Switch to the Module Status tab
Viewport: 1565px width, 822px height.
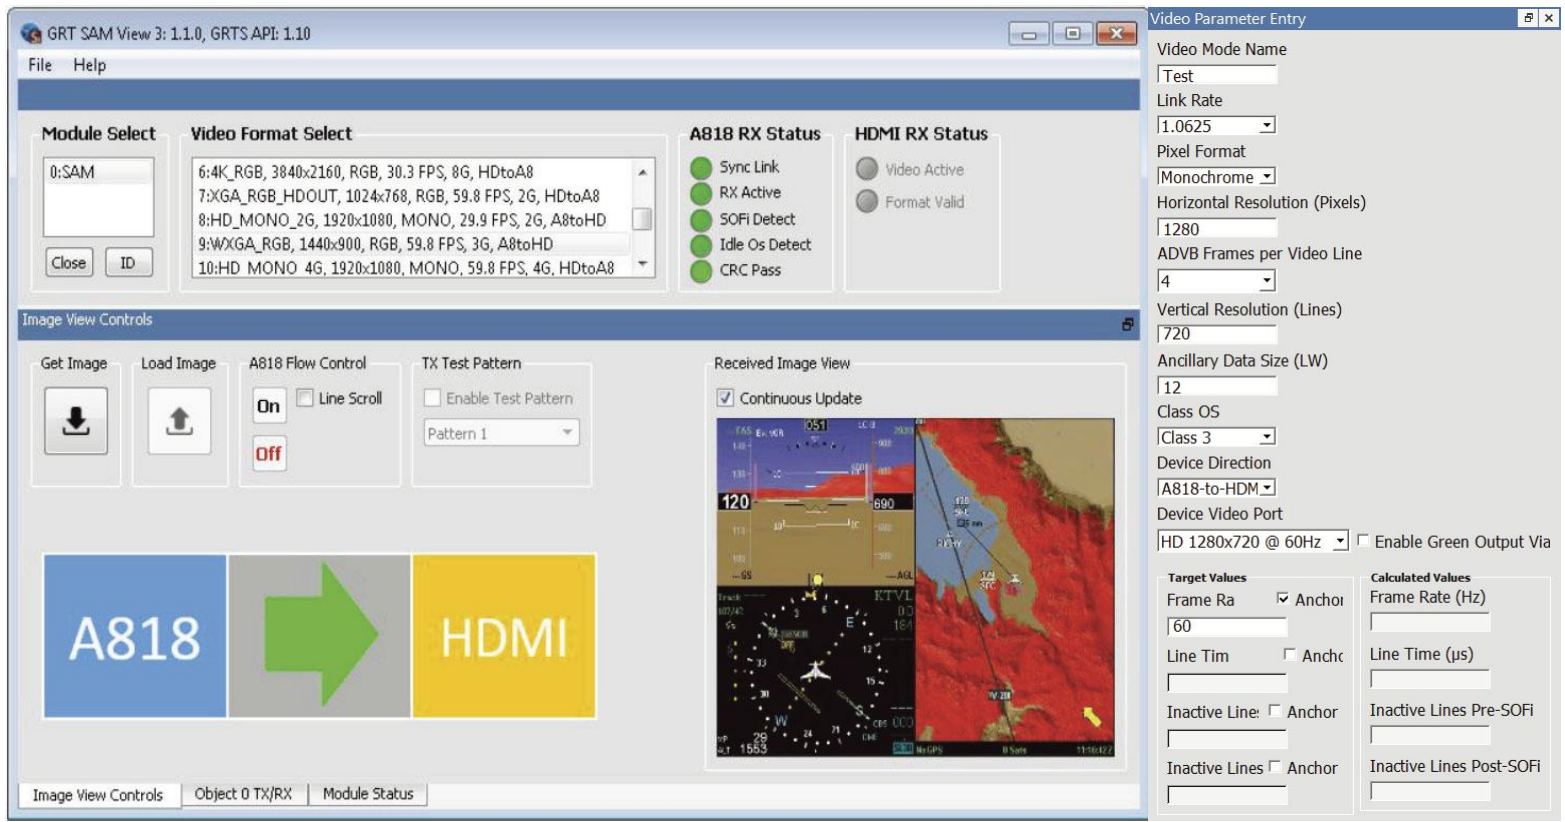[368, 794]
